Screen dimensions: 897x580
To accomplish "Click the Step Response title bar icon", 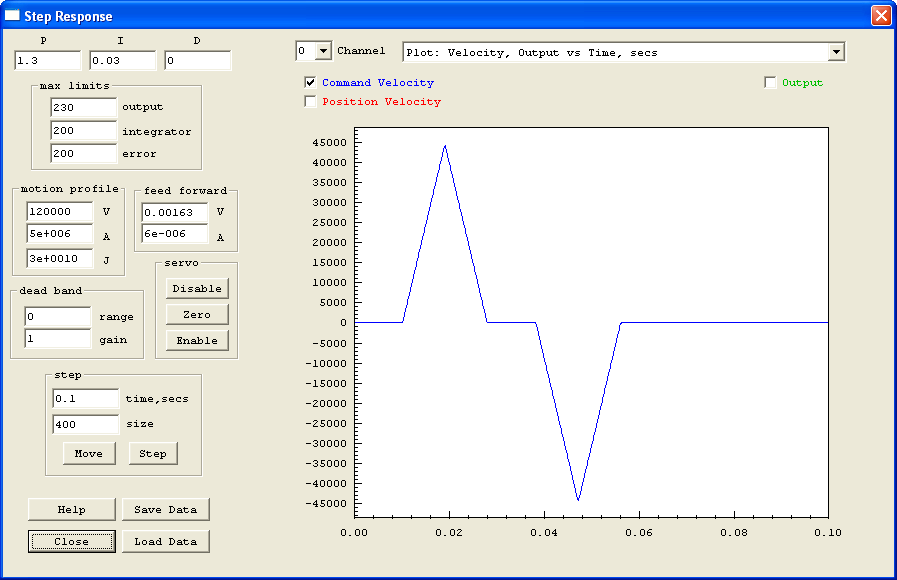I will pyautogui.click(x=13, y=16).
